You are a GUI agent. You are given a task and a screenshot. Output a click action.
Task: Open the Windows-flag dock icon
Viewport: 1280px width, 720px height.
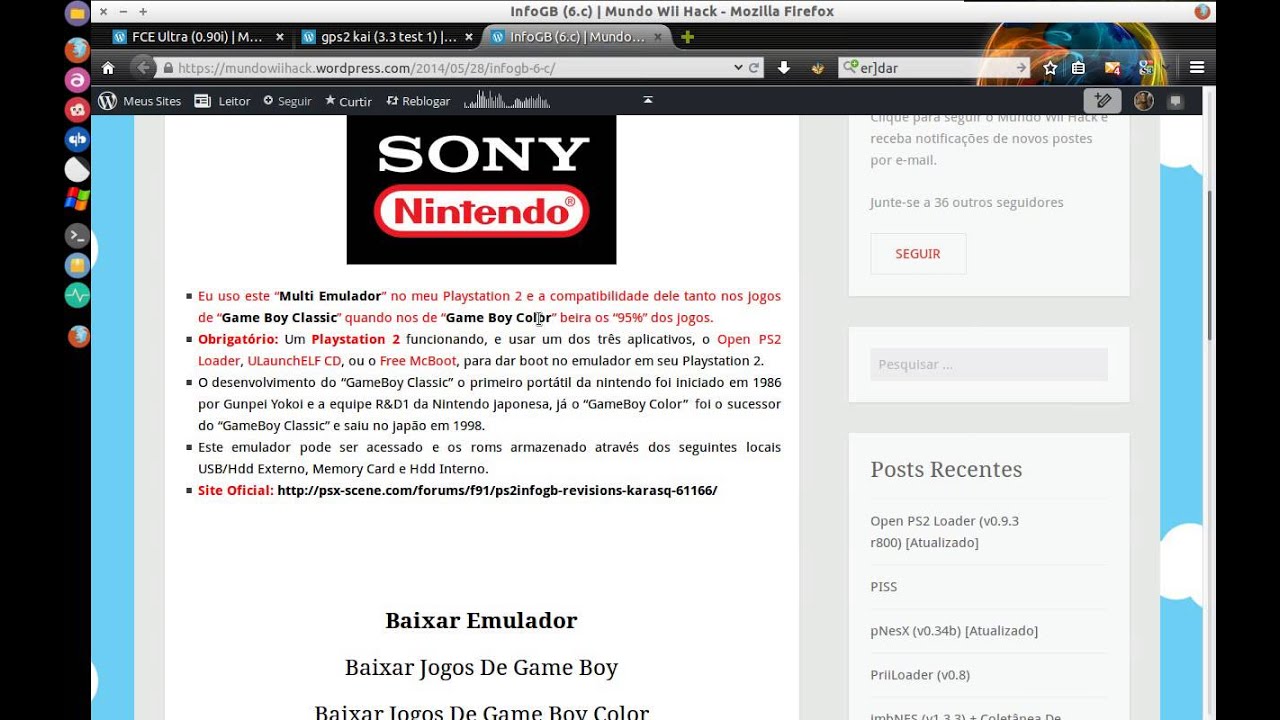77,198
